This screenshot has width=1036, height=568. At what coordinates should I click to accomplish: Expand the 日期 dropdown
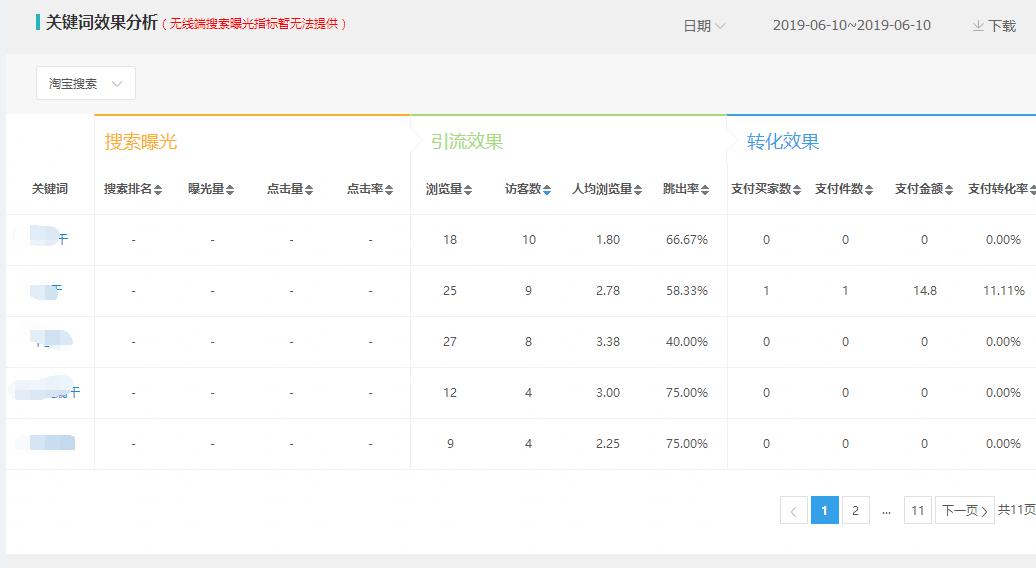coord(704,26)
